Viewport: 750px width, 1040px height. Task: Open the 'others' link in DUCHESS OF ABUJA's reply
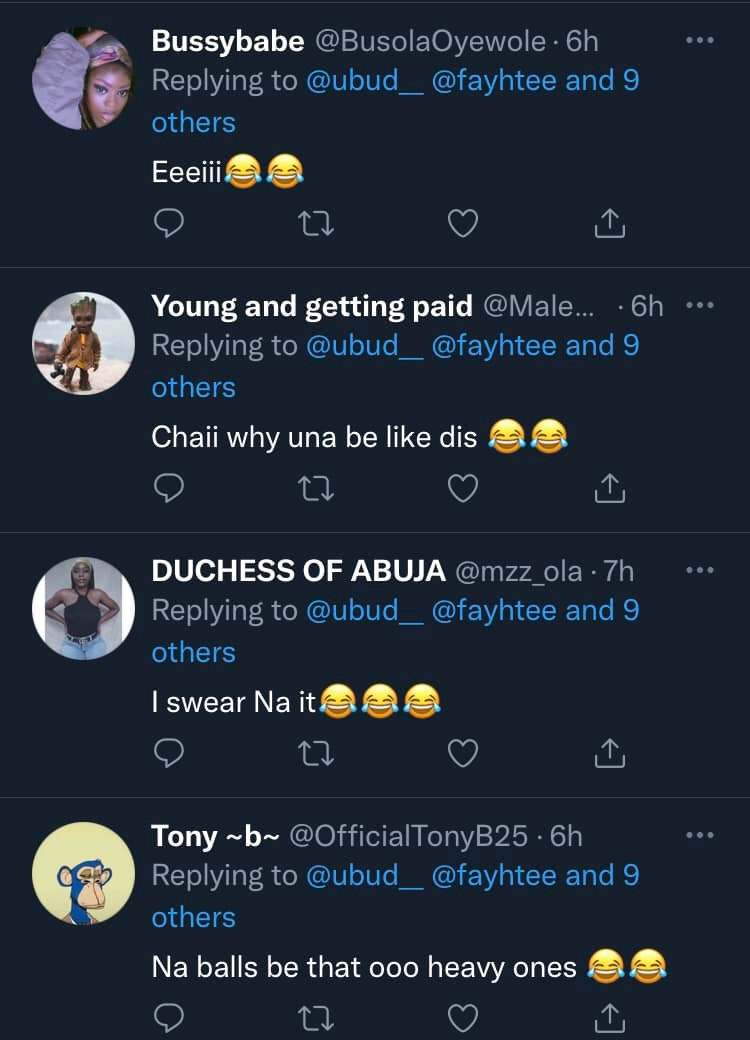pyautogui.click(x=193, y=652)
